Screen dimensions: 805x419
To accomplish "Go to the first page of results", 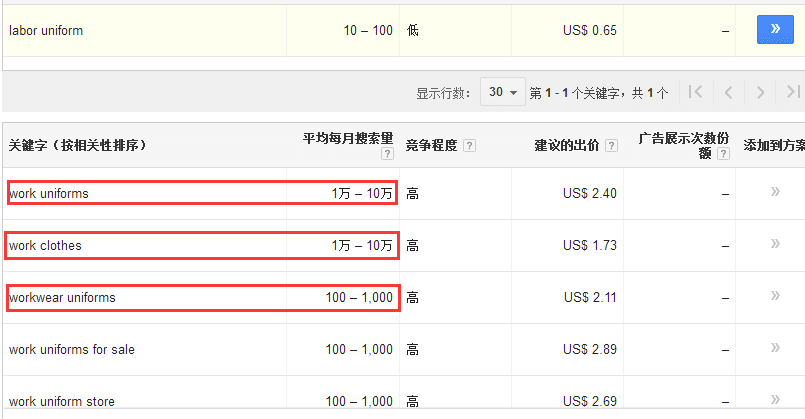I will (x=696, y=92).
